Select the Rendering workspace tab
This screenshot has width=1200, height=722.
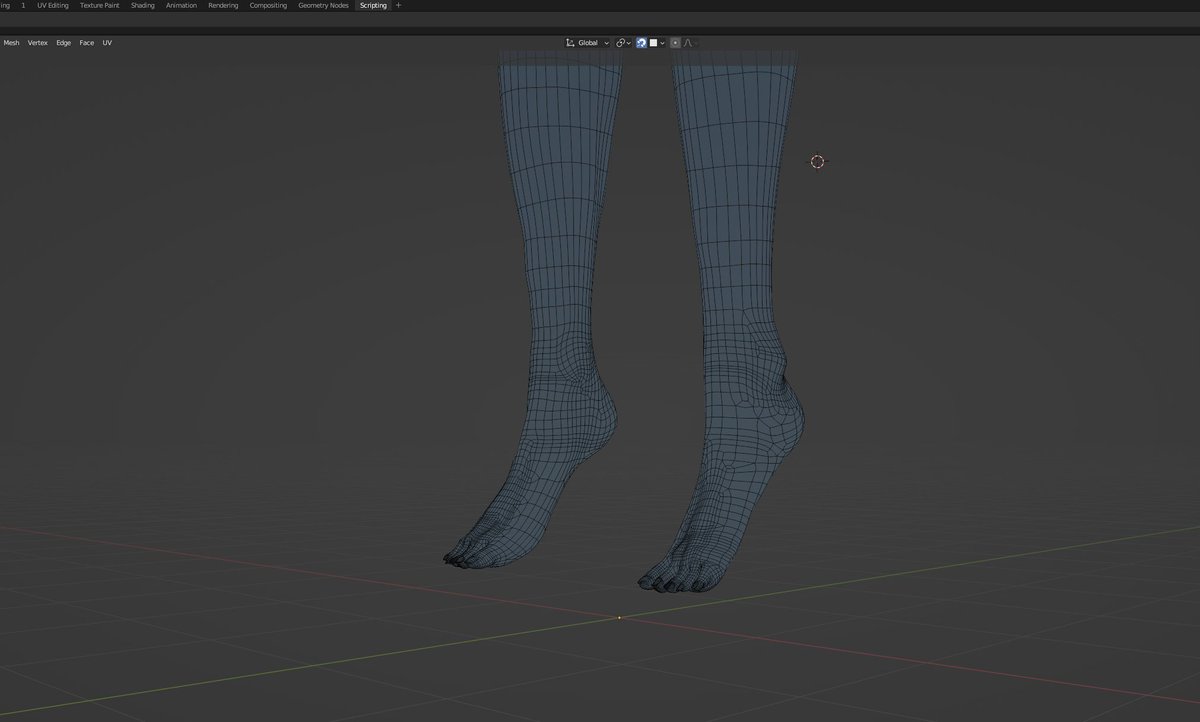pos(223,5)
